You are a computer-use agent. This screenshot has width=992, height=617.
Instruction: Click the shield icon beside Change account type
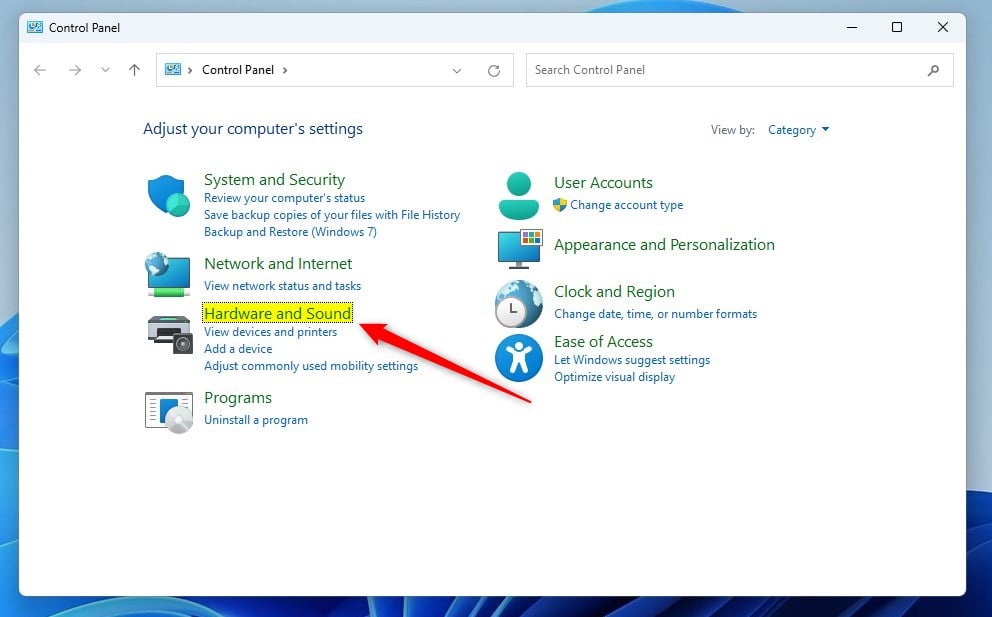pos(560,205)
